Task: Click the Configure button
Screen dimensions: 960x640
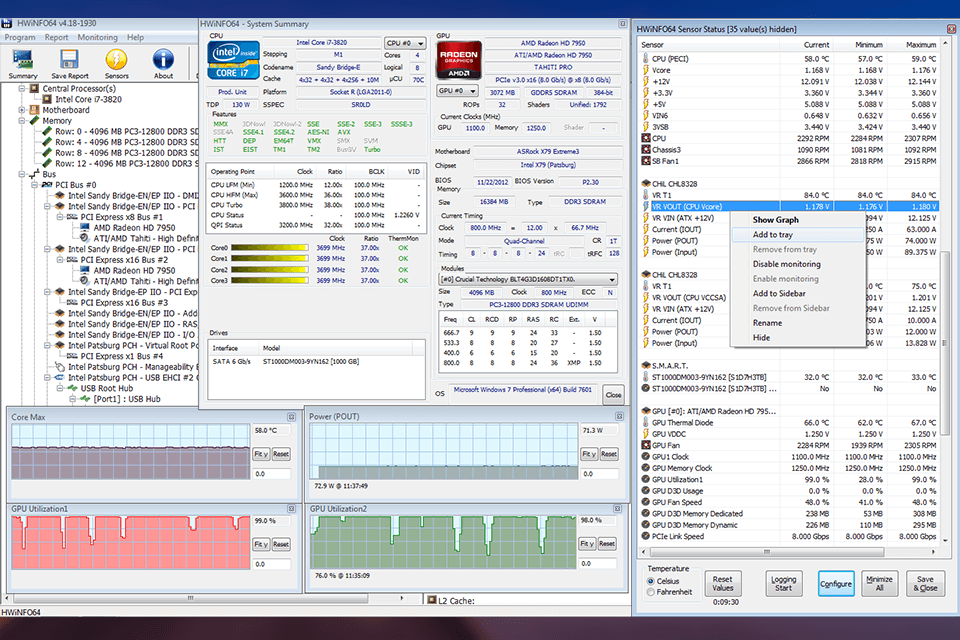Action: (x=836, y=583)
